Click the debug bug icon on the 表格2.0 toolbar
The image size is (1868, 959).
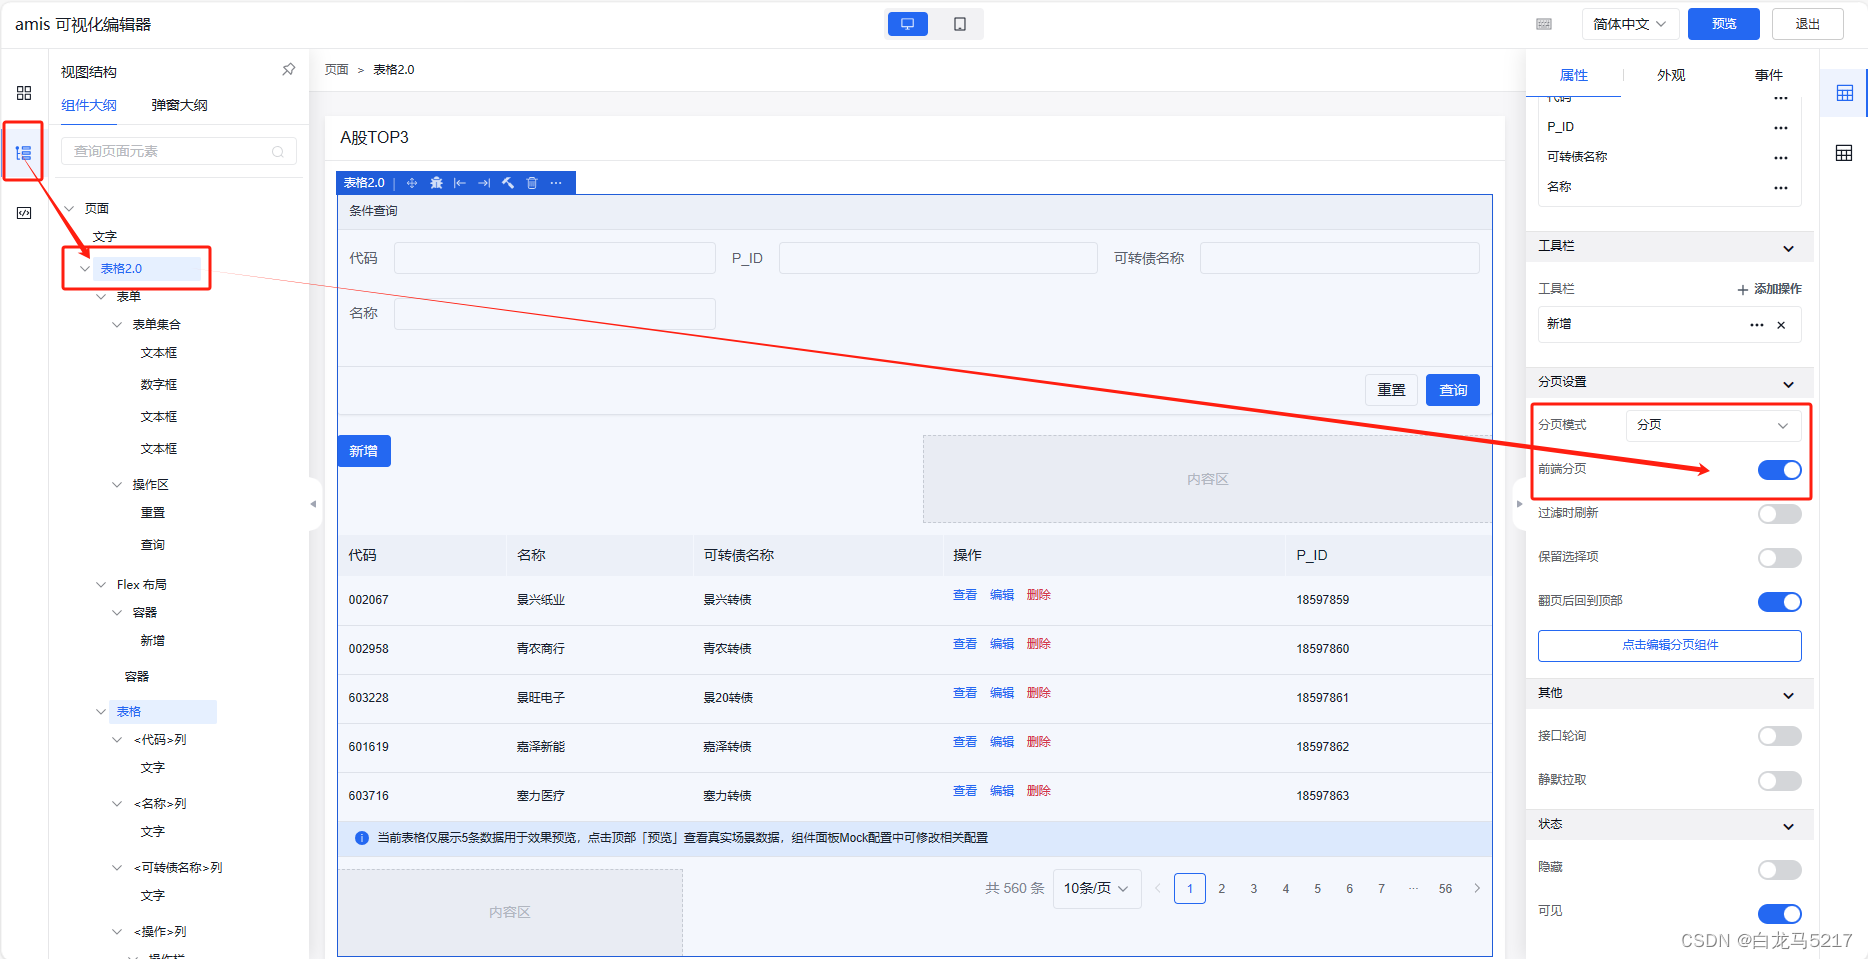436,182
